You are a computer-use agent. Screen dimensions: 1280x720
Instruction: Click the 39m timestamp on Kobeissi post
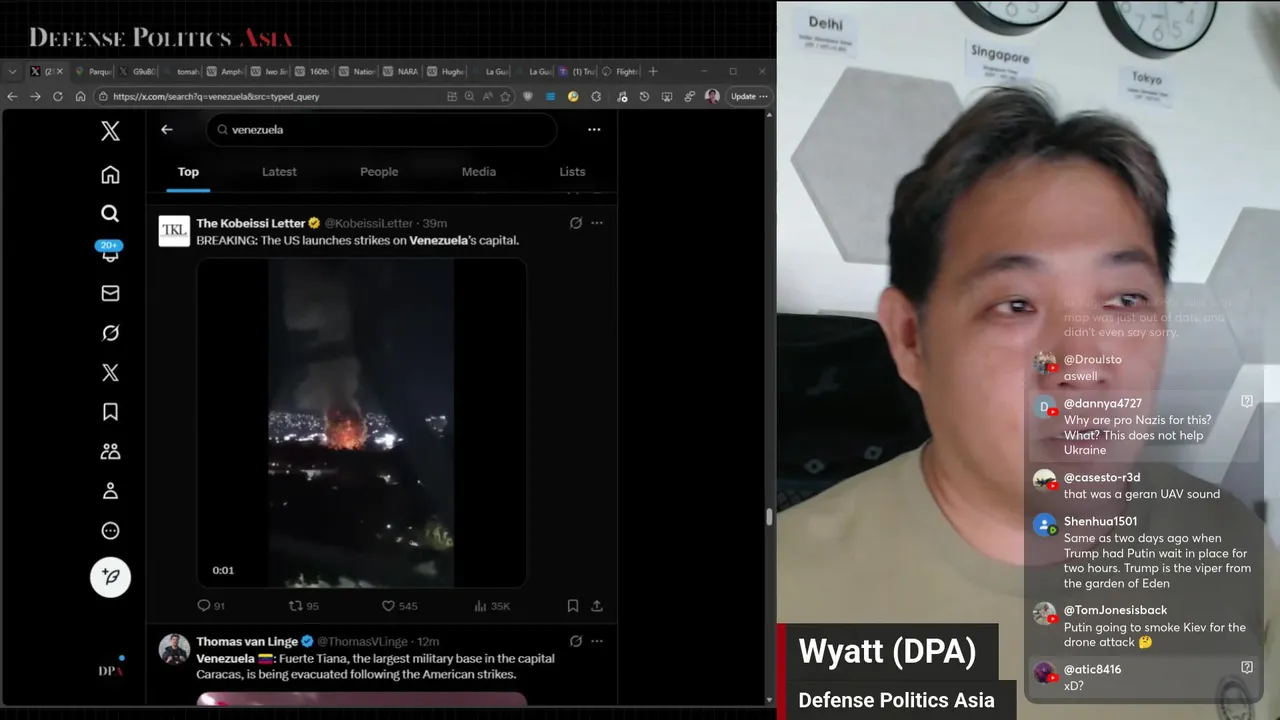tap(435, 223)
